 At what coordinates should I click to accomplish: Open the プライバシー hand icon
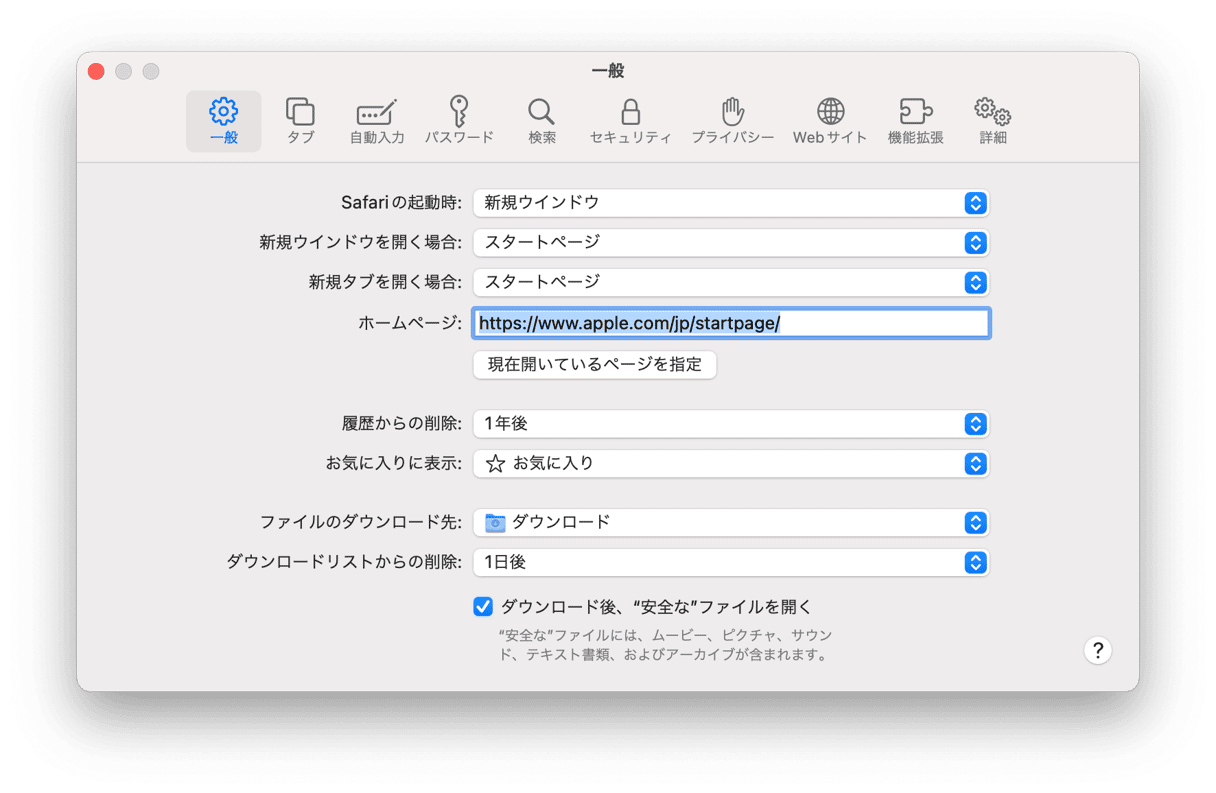[733, 121]
